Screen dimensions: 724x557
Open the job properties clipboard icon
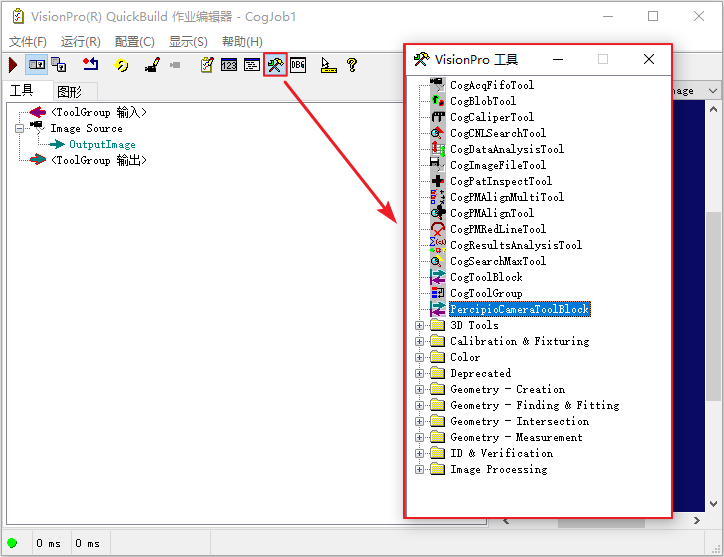[x=207, y=65]
